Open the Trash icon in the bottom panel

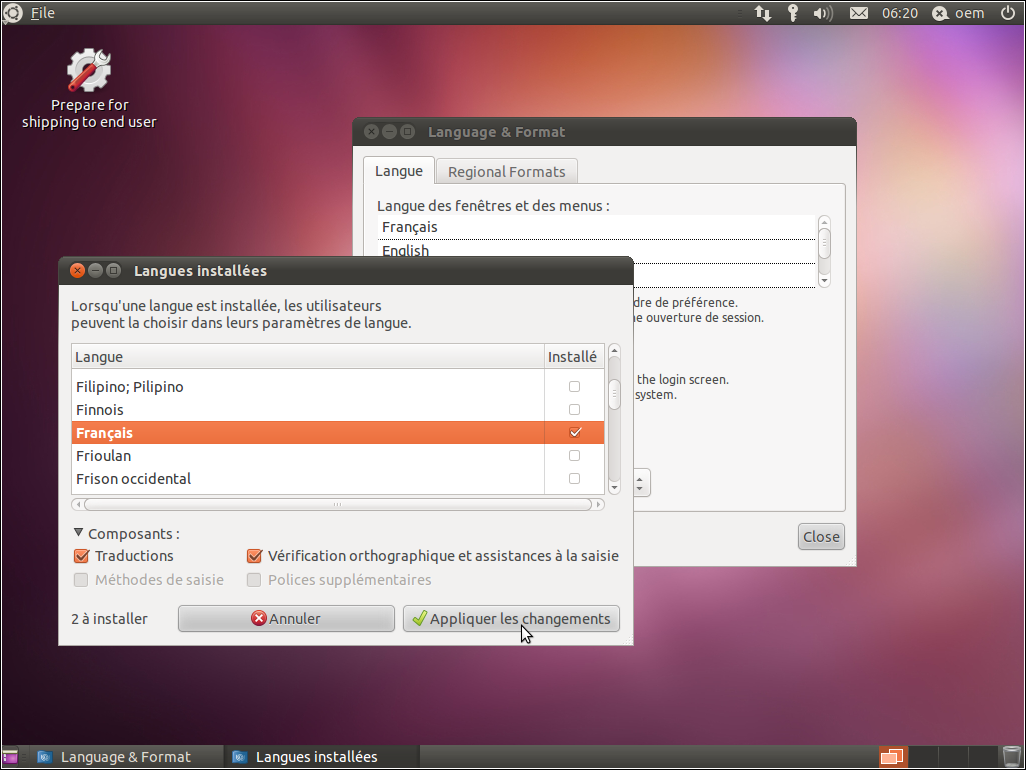(1011, 756)
